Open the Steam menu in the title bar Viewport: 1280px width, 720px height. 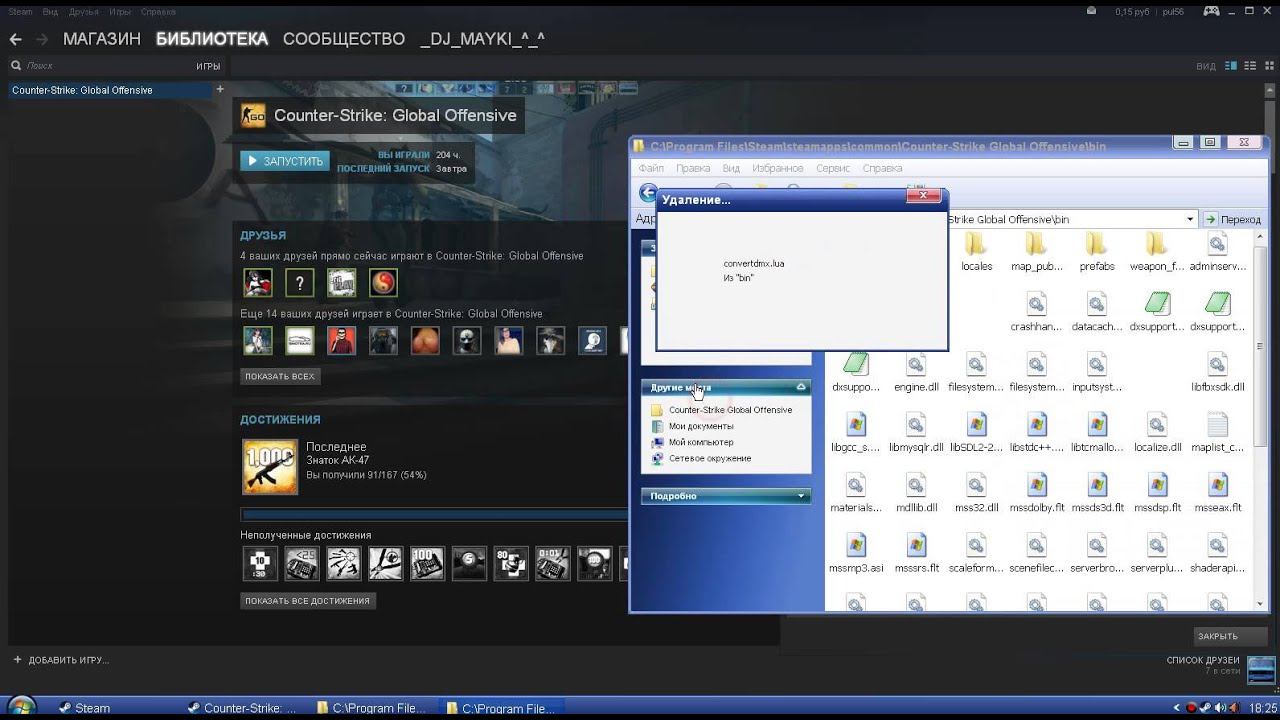click(20, 12)
